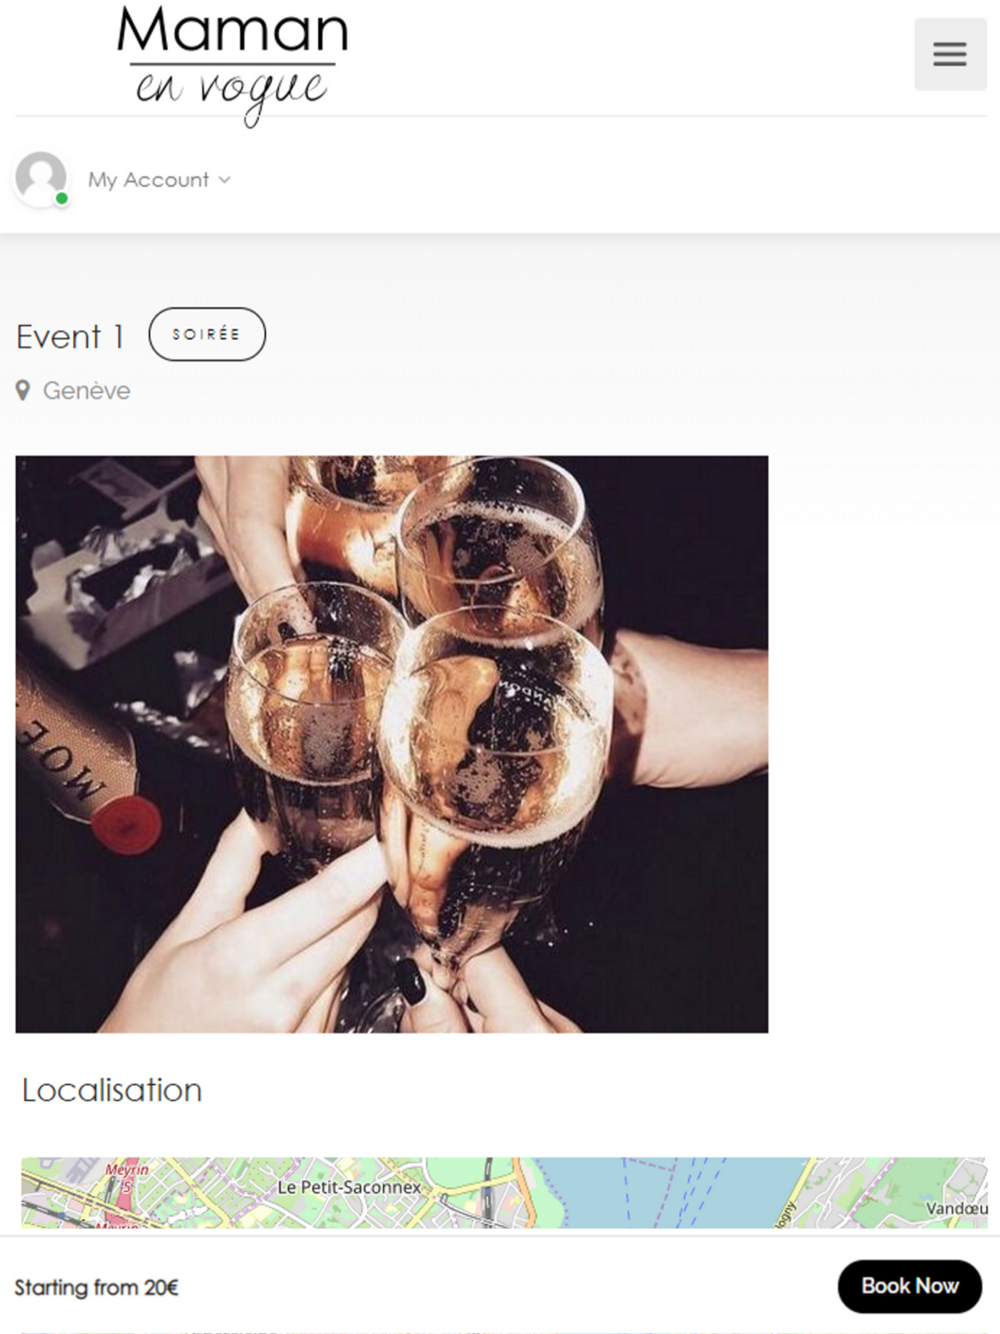1000x1334 pixels.
Task: Click the Localisation section heading
Action: pyautogui.click(x=112, y=1090)
